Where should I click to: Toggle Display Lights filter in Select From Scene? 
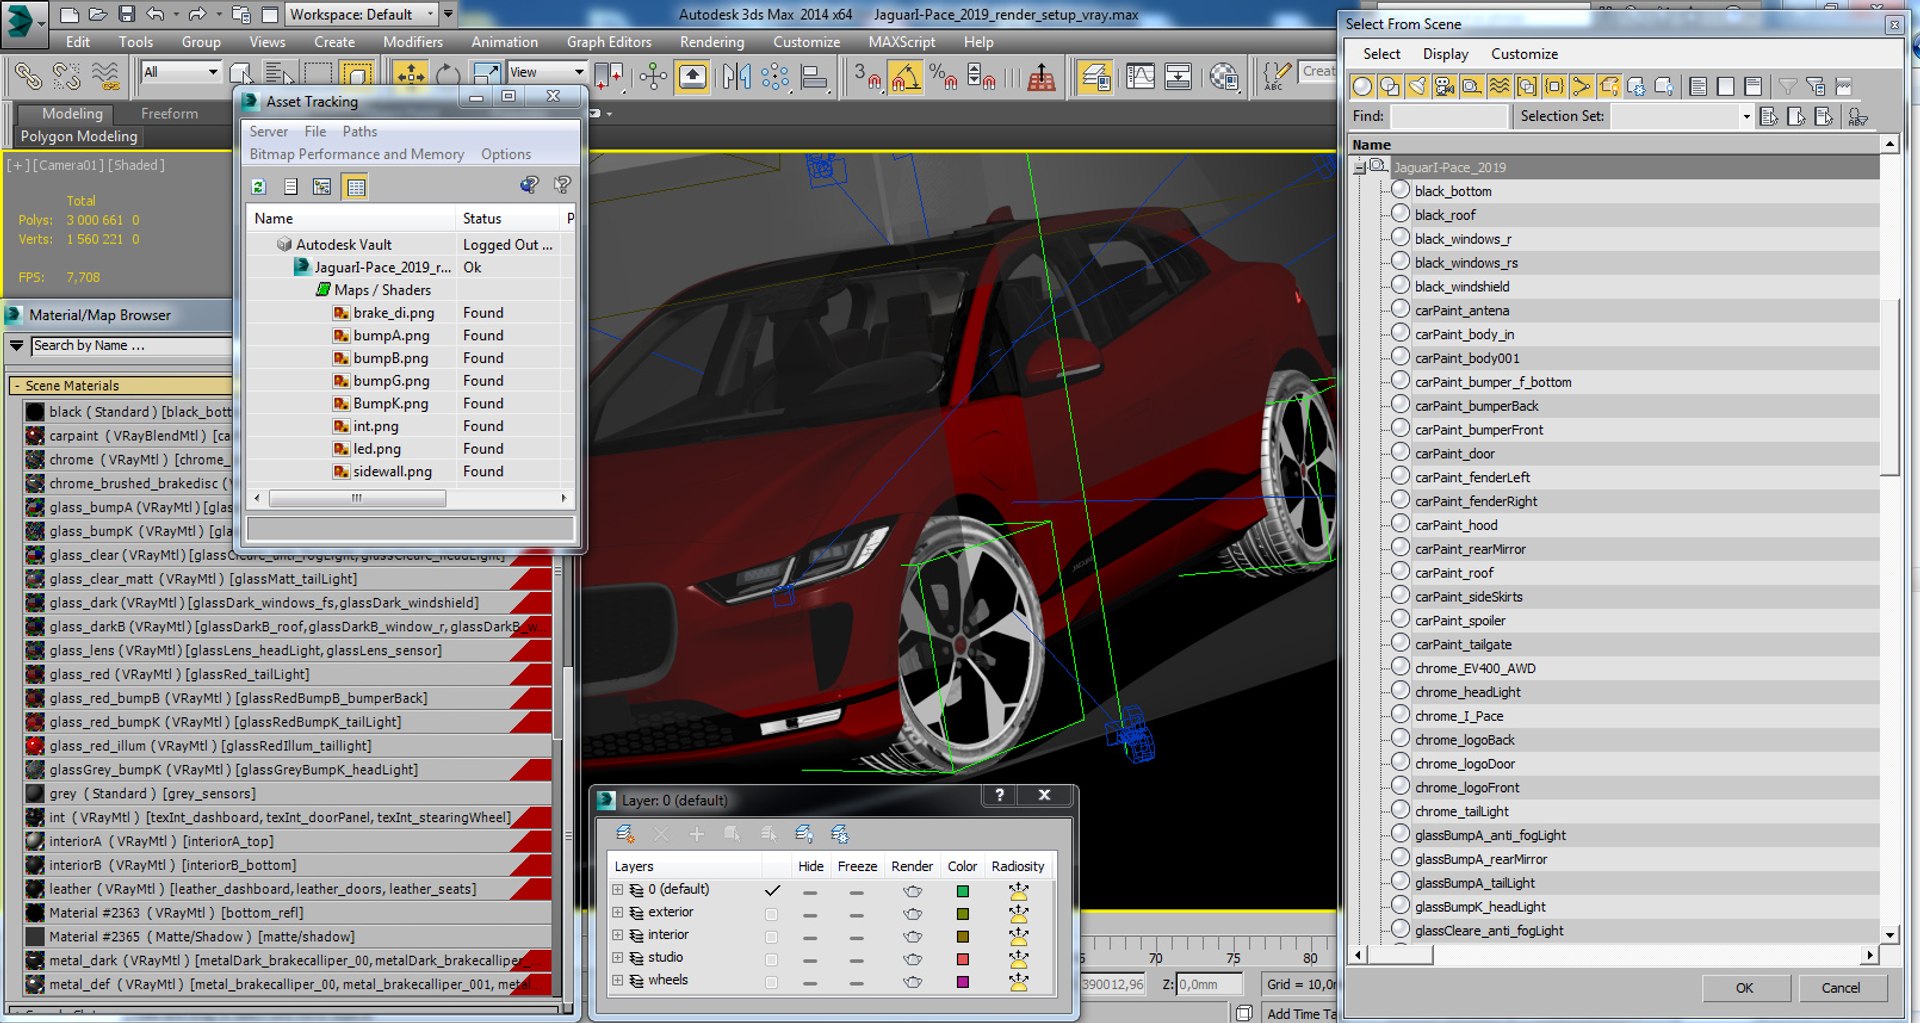pyautogui.click(x=1417, y=86)
